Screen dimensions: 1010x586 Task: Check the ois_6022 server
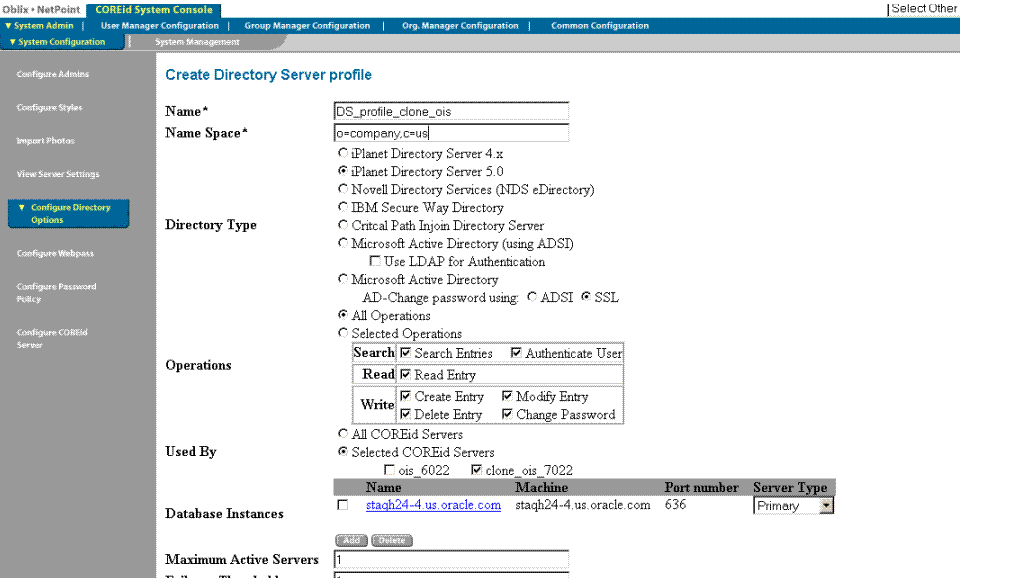click(389, 470)
